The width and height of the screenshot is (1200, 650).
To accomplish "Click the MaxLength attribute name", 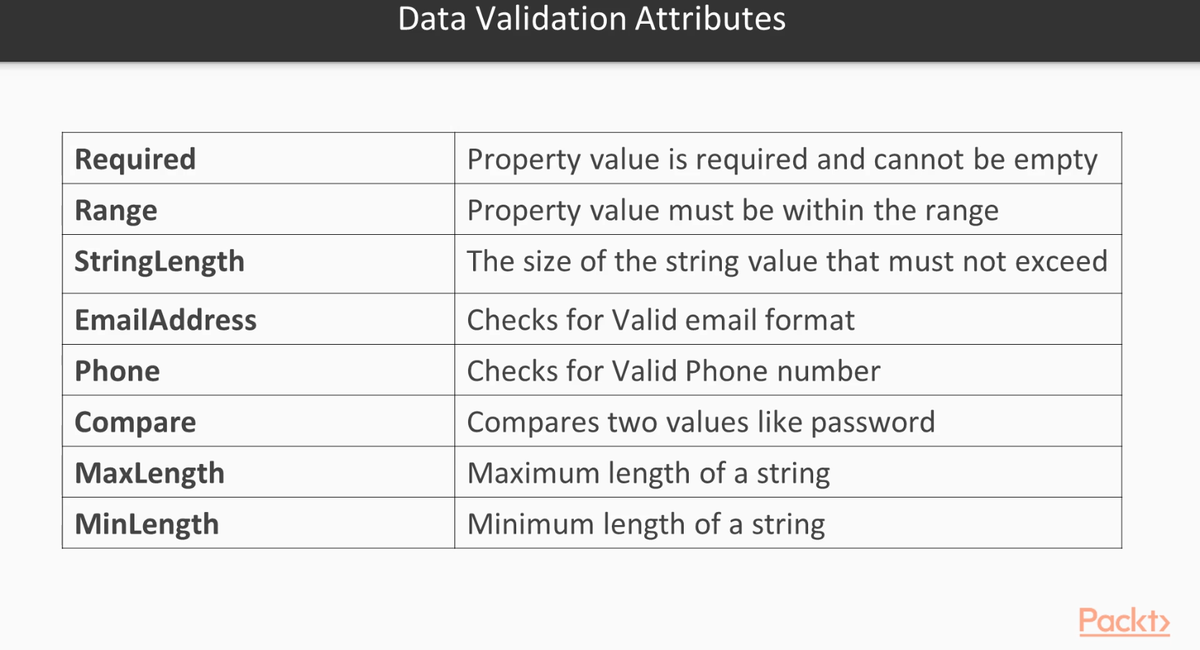I will click(x=150, y=473).
